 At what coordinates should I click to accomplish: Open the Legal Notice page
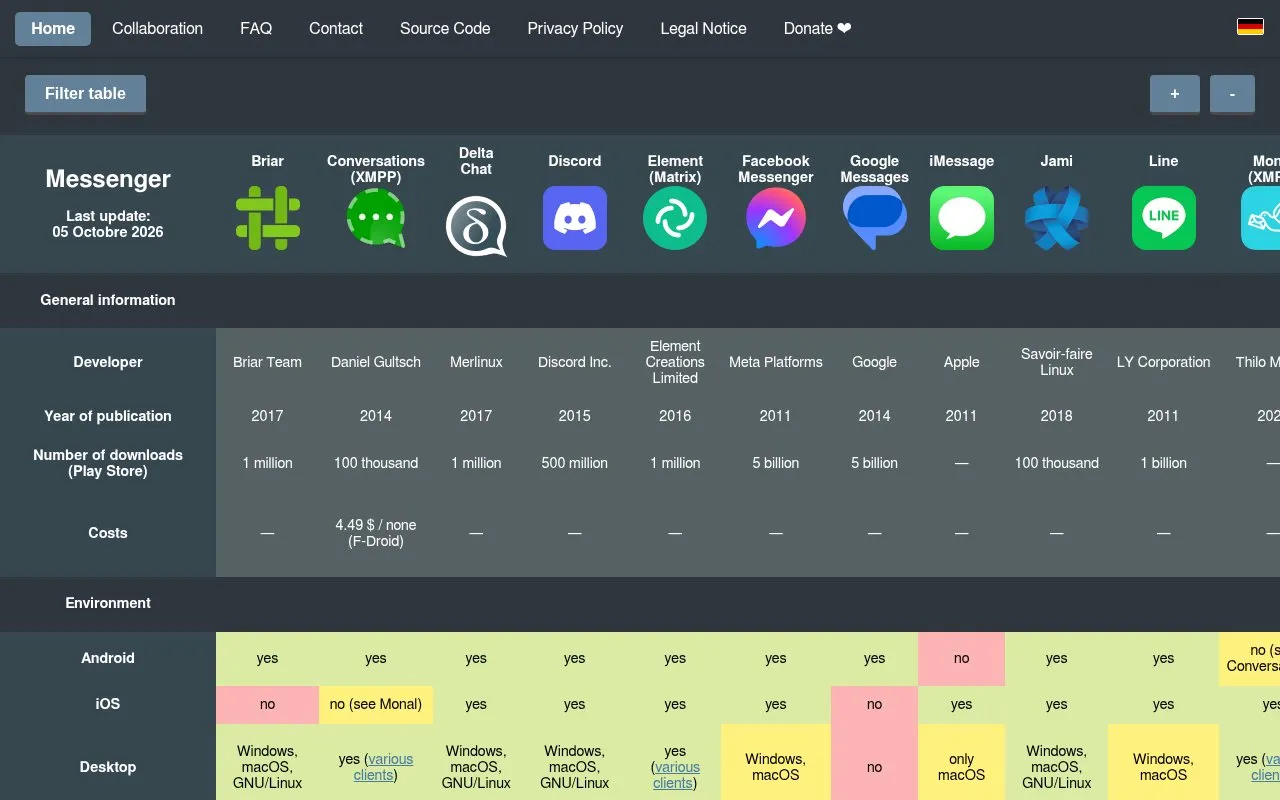703,29
